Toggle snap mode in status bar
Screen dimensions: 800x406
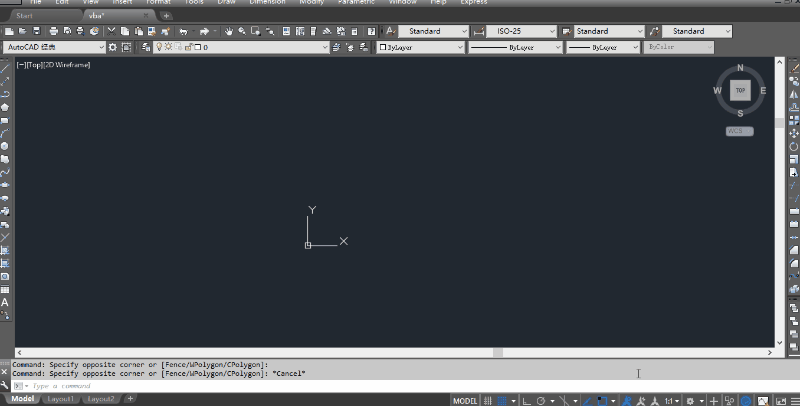point(502,401)
